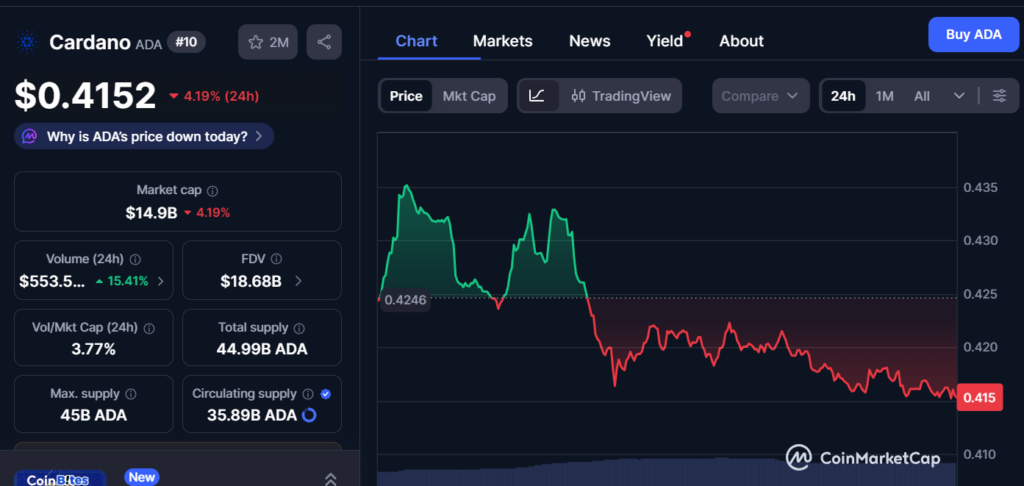1024x486 pixels.
Task: Toggle chart to Mkt Cap view
Action: (469, 96)
